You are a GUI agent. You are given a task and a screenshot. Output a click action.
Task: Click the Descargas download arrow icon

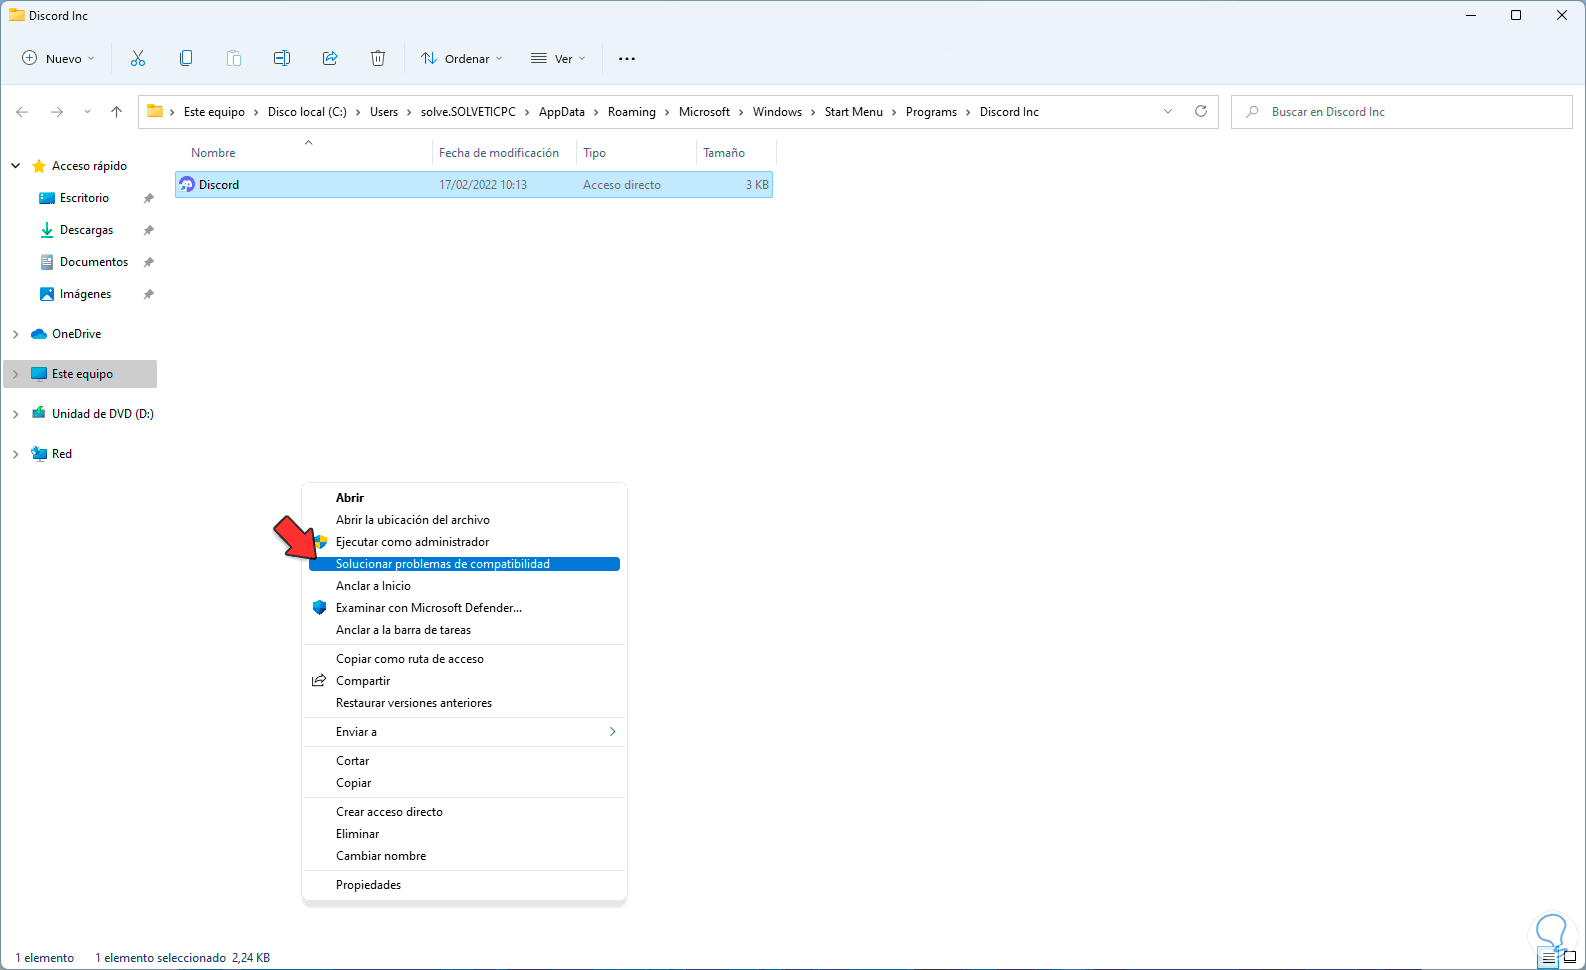point(47,230)
